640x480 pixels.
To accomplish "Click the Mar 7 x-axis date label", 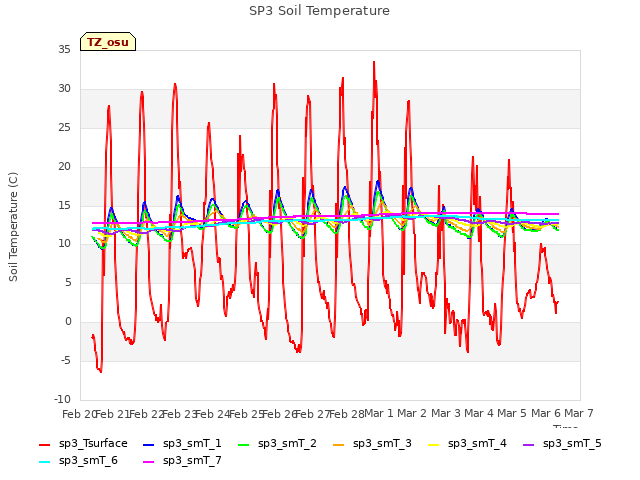I will (x=579, y=414).
